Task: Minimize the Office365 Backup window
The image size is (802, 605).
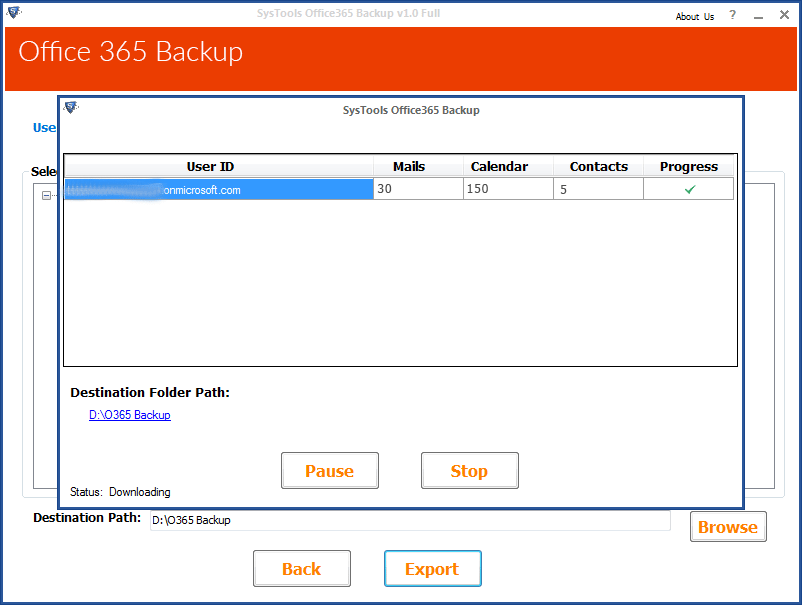Action: (x=759, y=15)
